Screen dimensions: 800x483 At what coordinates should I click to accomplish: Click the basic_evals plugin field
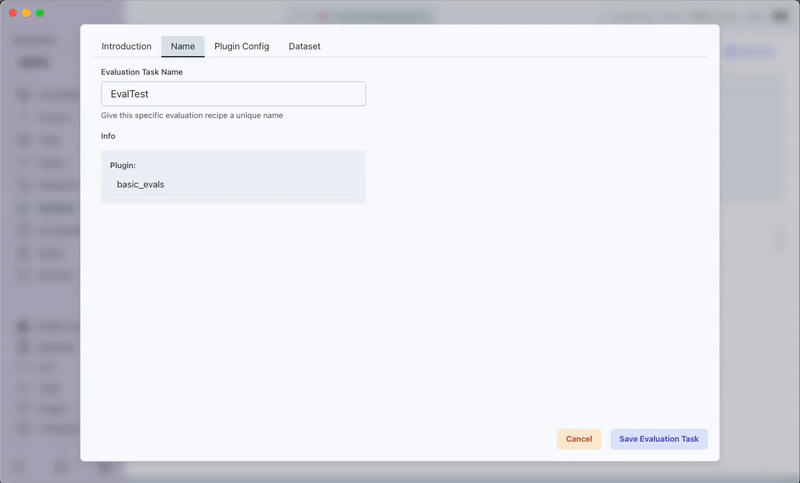(233, 184)
